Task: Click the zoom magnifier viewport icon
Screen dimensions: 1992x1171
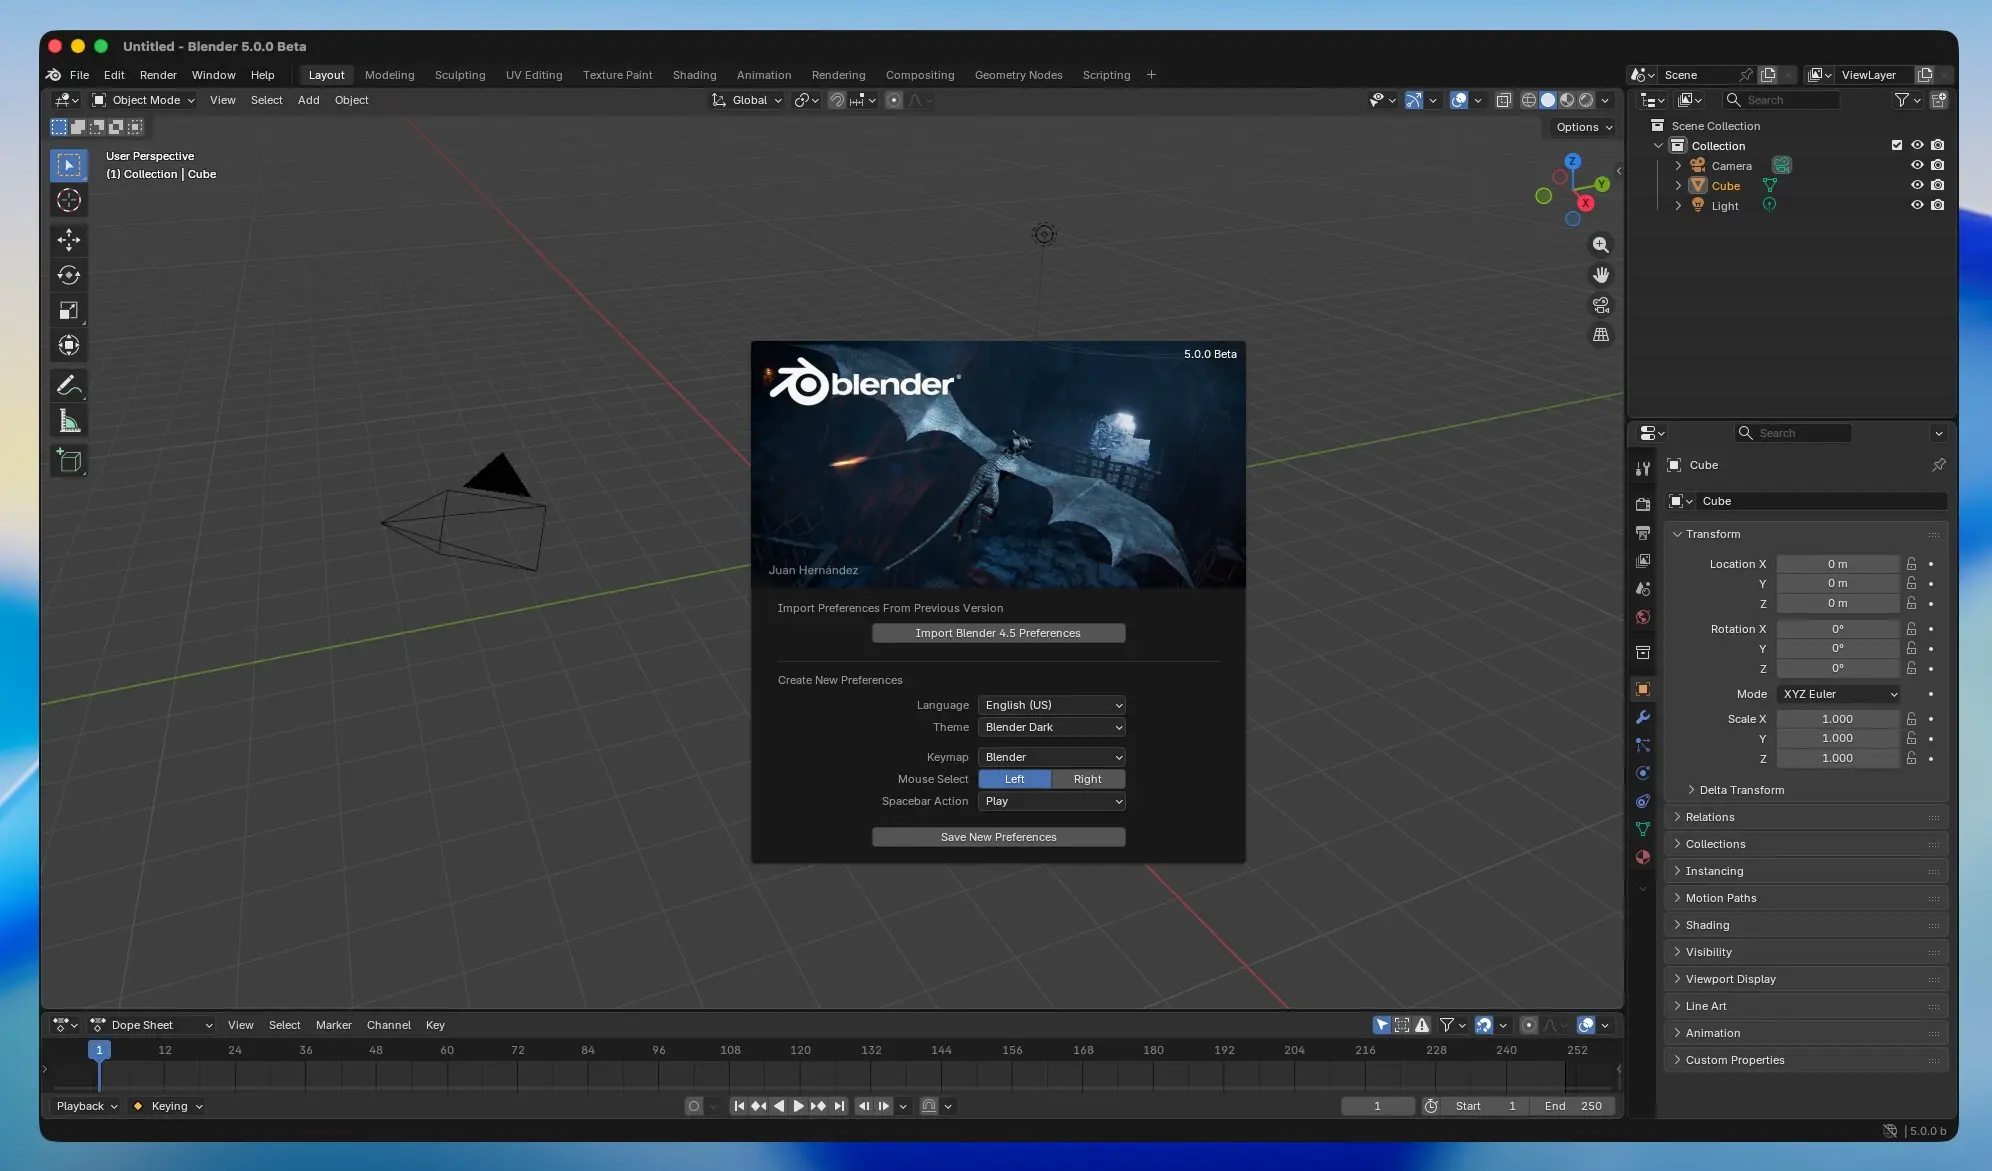Action: coord(1601,245)
